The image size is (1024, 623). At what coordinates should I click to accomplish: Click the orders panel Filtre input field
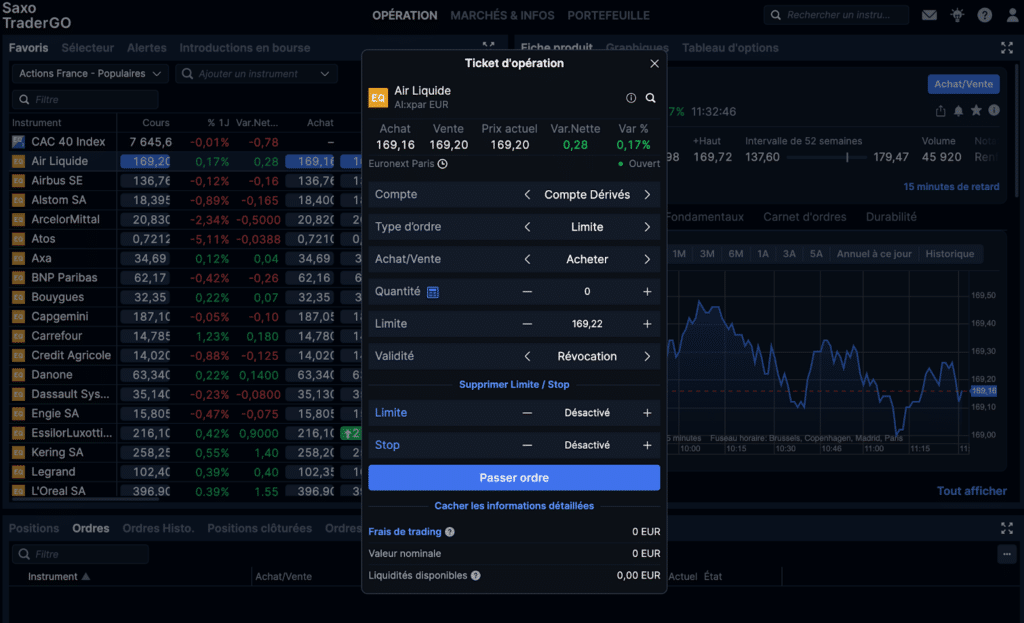tap(81, 554)
